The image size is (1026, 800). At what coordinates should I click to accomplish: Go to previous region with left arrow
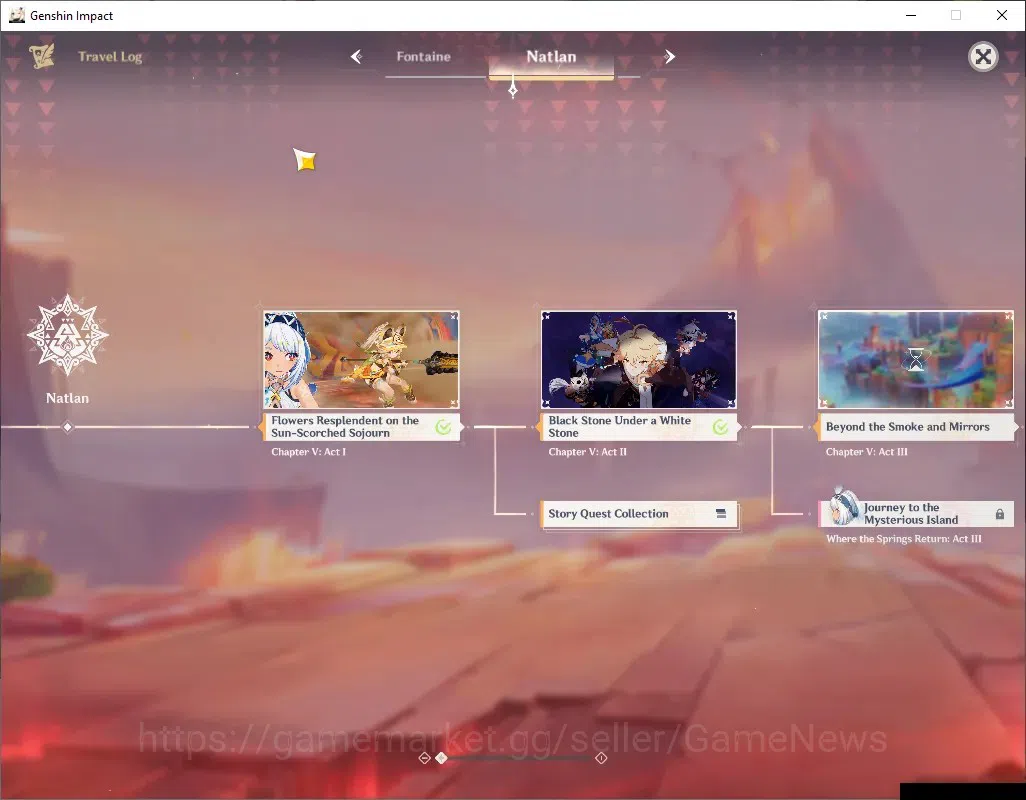click(356, 57)
